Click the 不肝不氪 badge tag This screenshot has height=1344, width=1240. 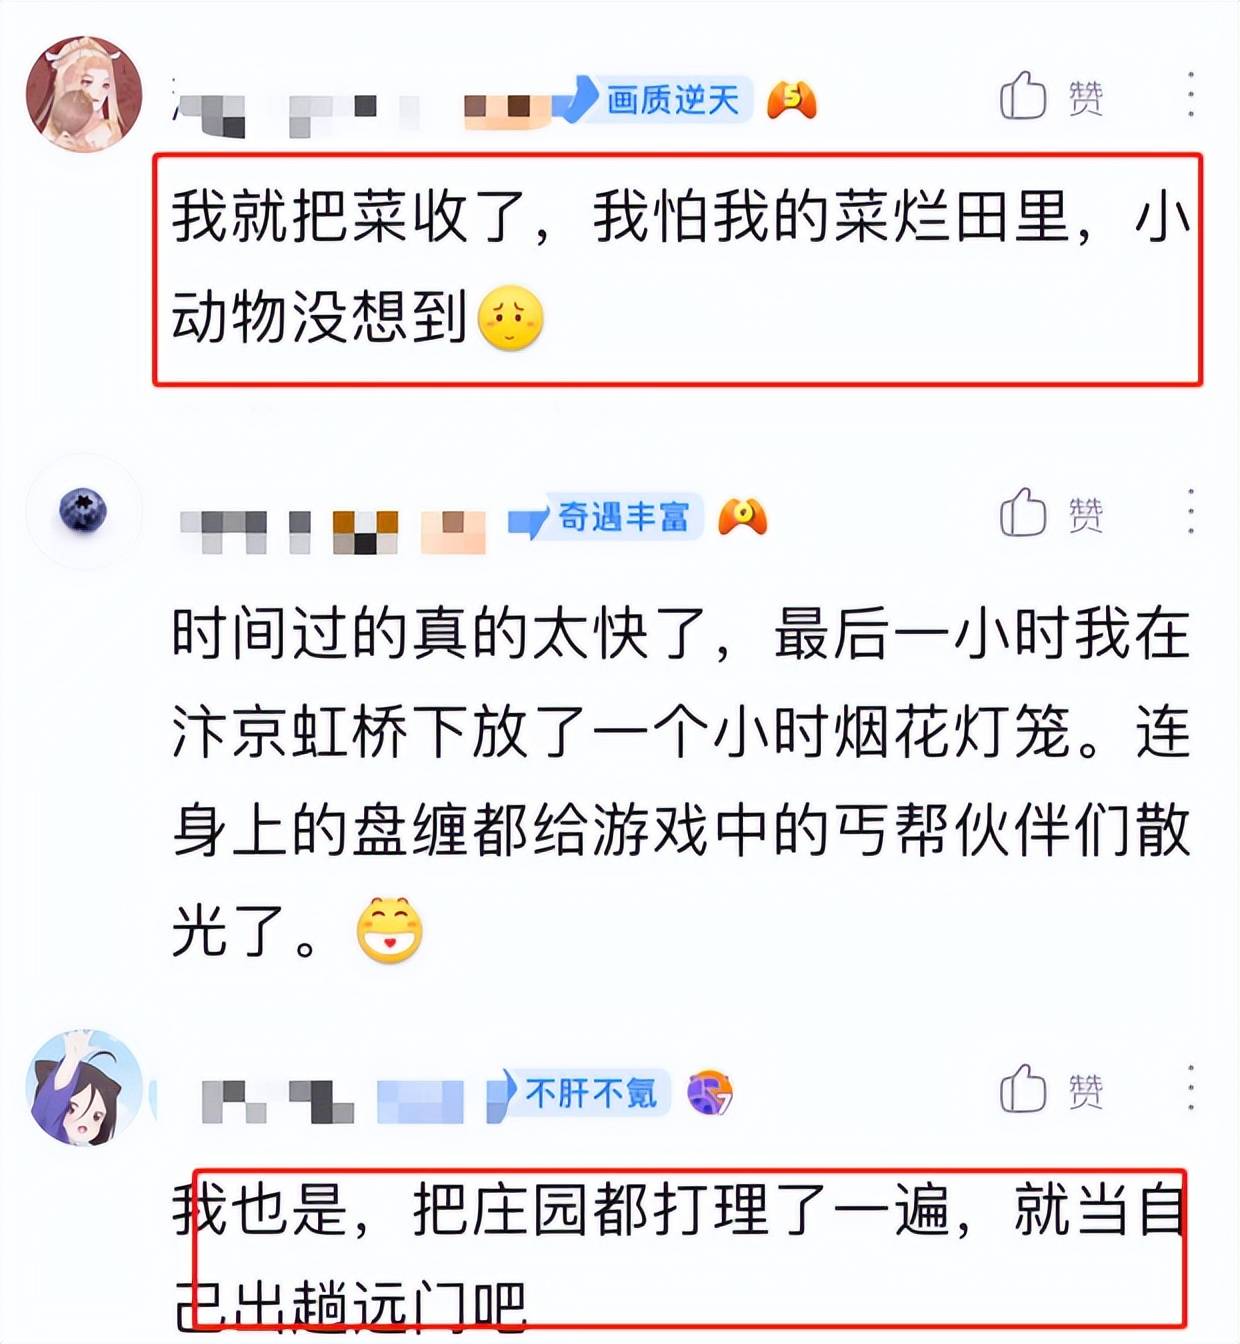577,1093
